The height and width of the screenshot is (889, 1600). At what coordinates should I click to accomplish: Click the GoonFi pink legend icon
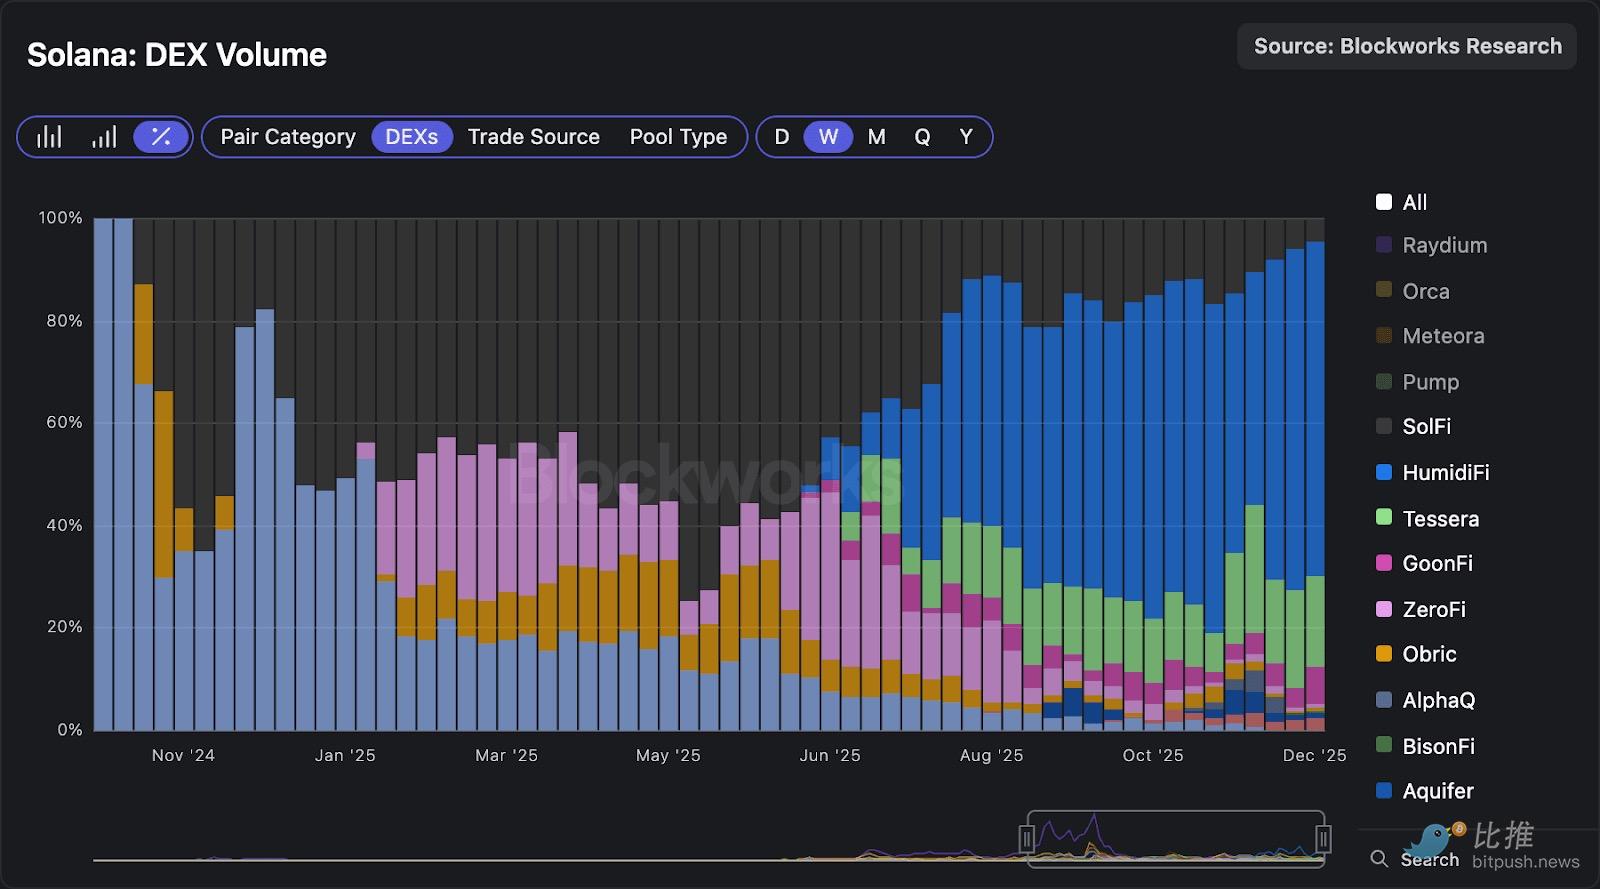(1384, 563)
